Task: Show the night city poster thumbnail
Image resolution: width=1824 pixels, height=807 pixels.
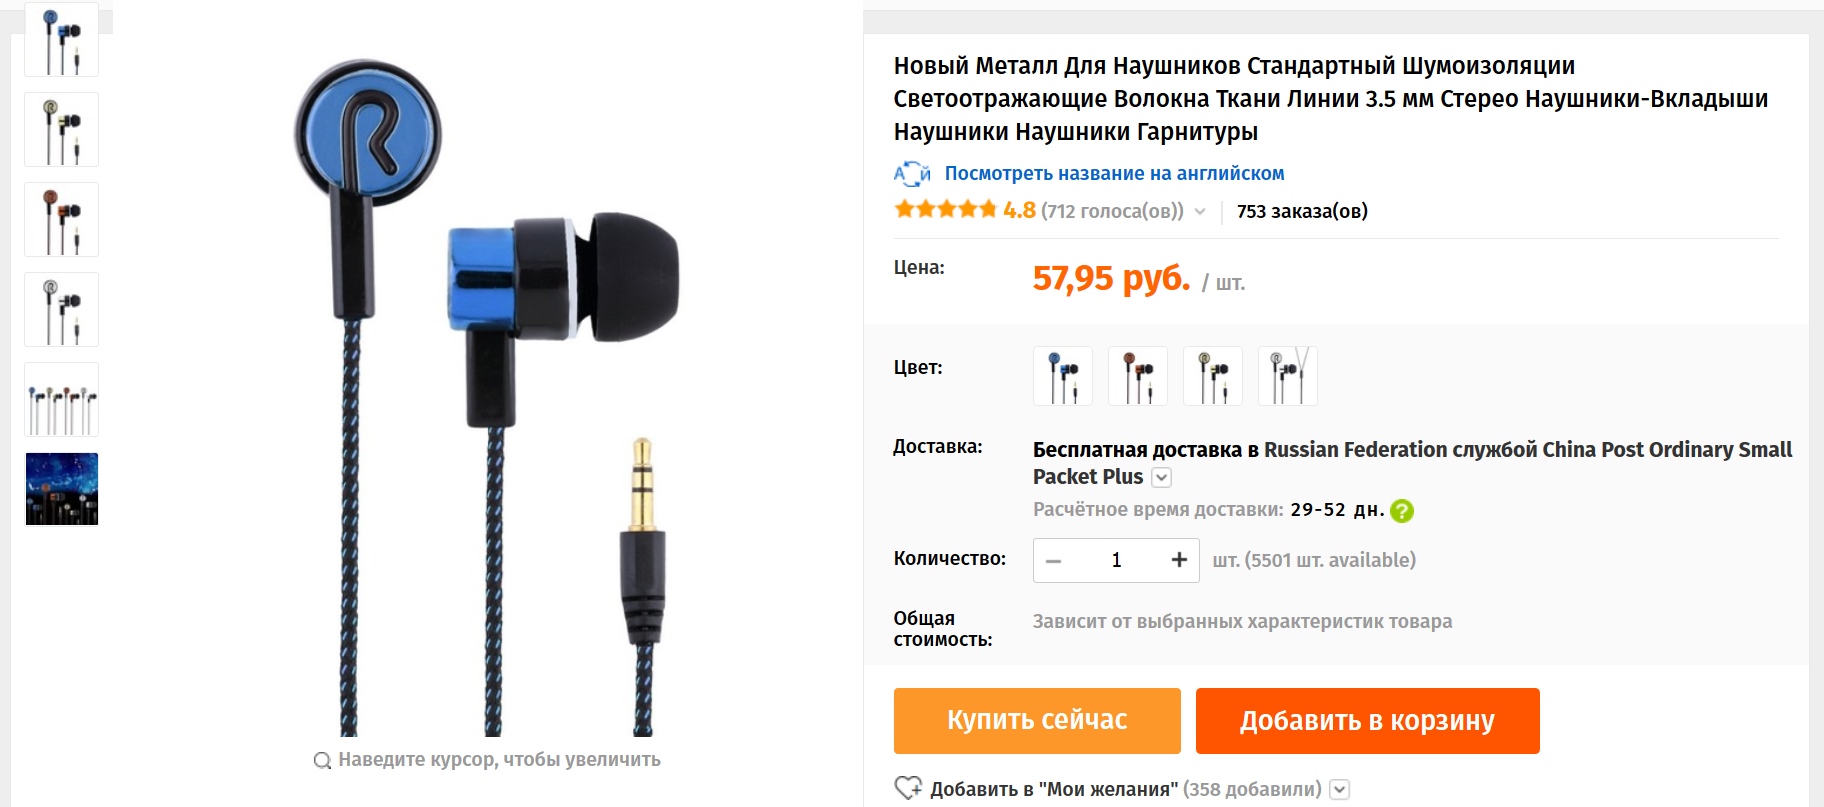Action: click(x=62, y=489)
